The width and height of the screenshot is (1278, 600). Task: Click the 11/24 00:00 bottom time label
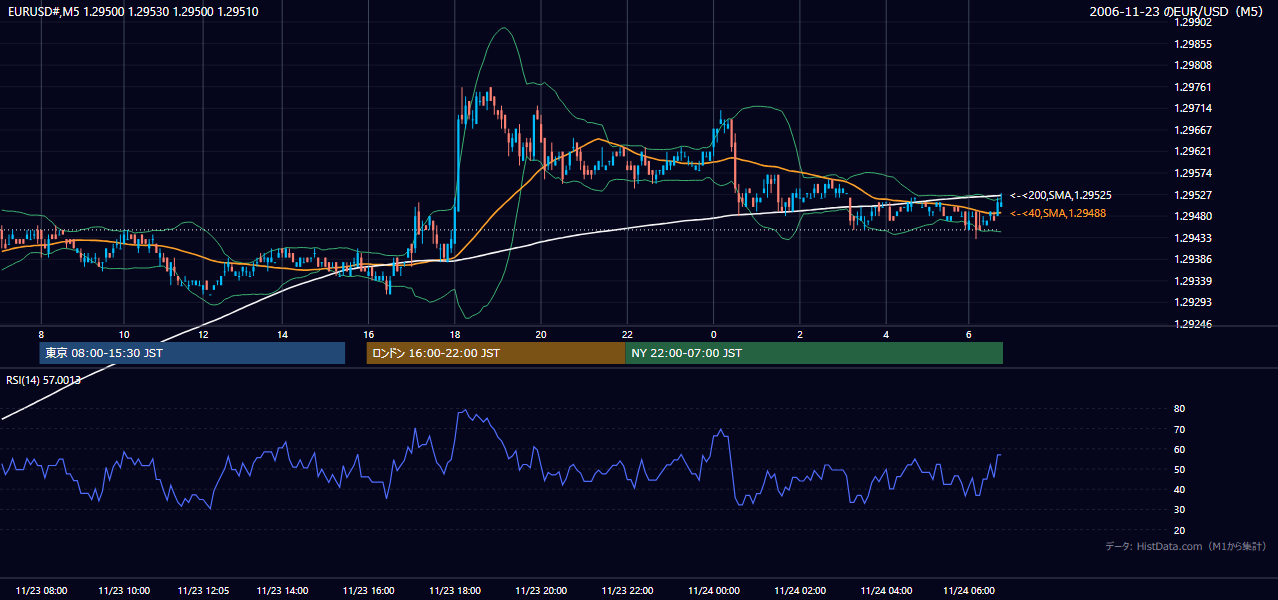tap(713, 590)
